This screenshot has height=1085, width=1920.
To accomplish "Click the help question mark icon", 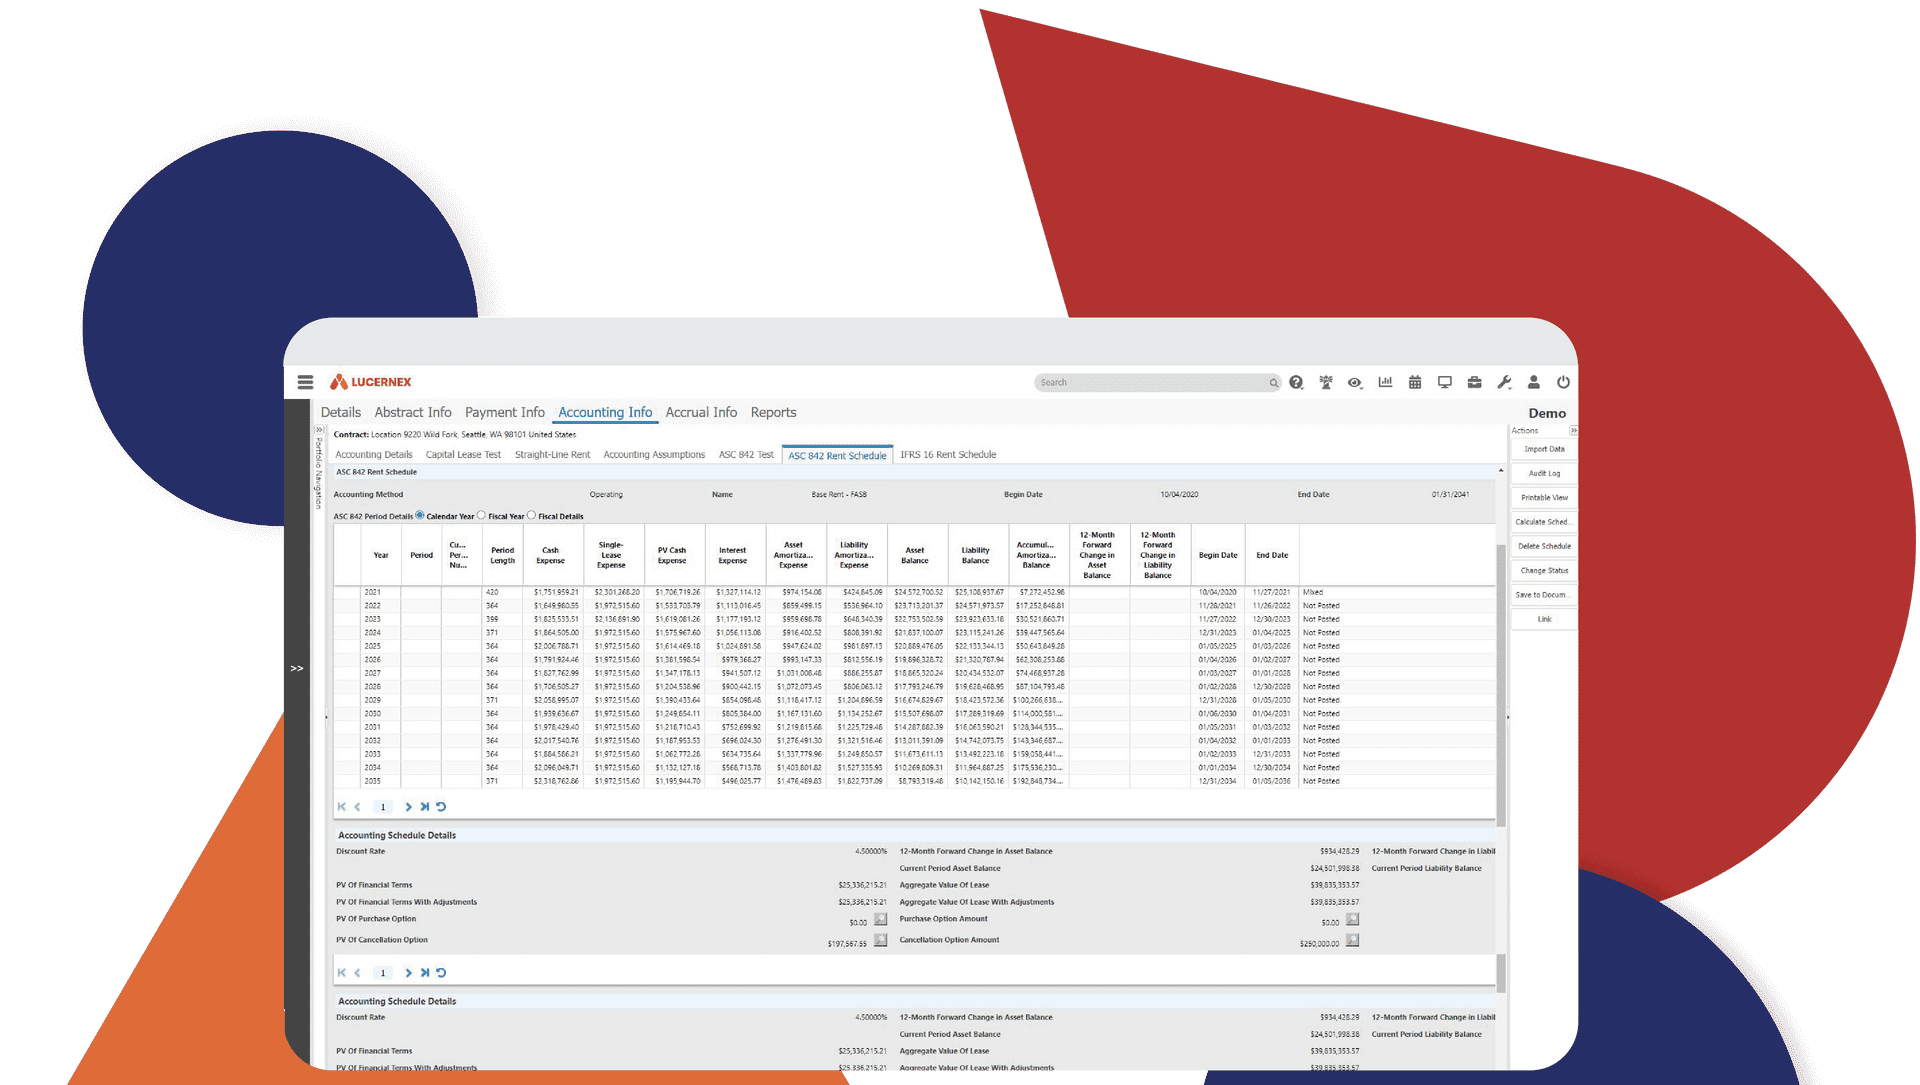I will click(1296, 382).
